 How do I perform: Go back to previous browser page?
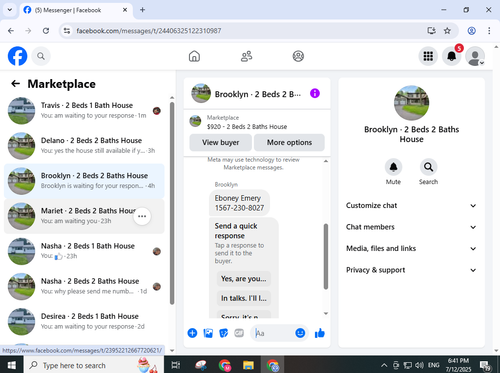pyautogui.click(x=11, y=31)
